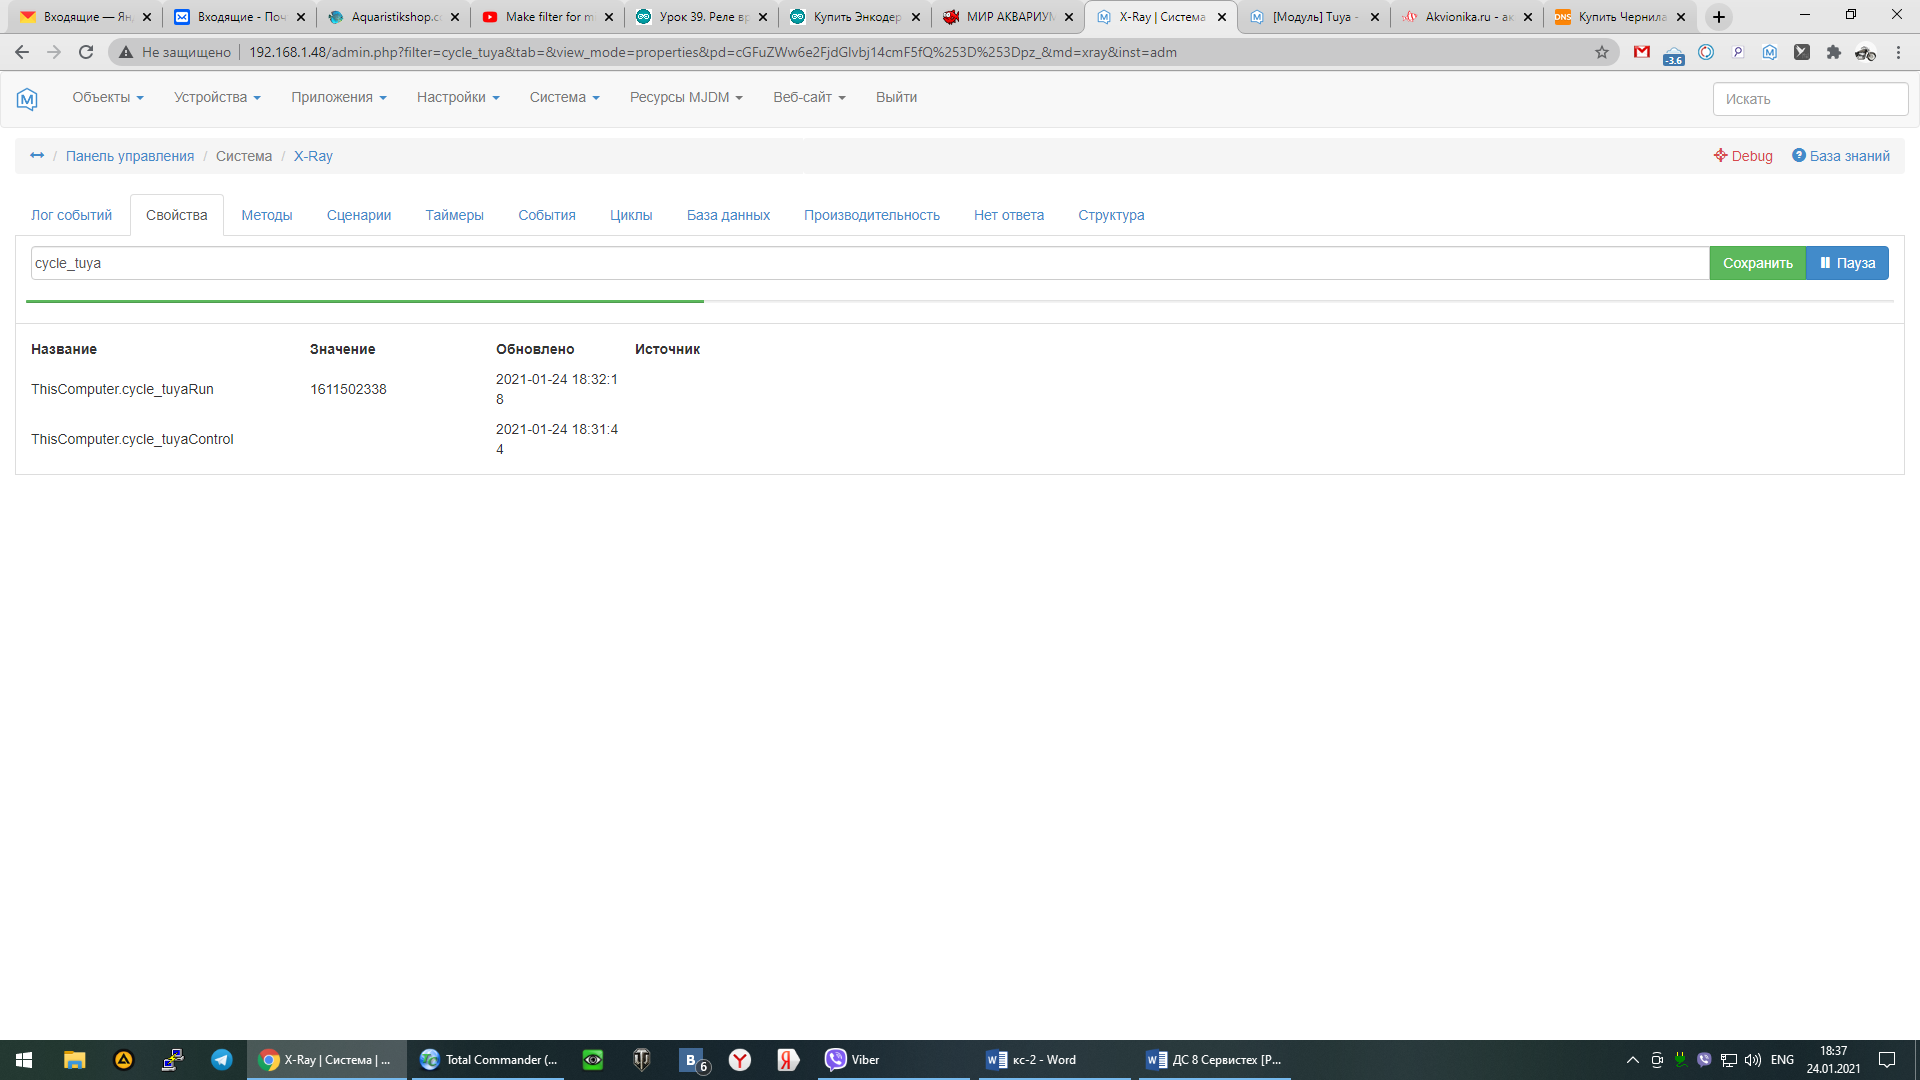Open Chrome extensions puzzle icon

(1833, 52)
